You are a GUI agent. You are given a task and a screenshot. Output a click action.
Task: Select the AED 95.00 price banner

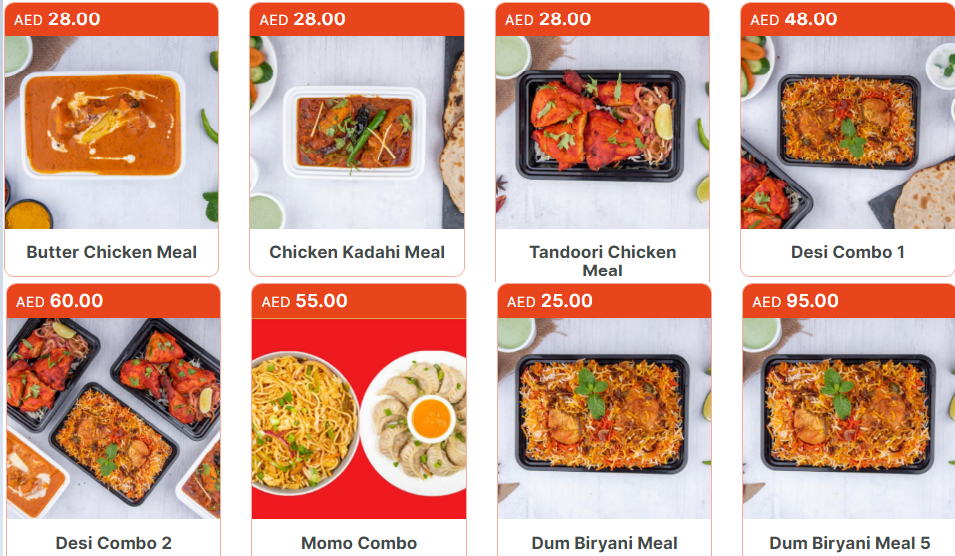pos(849,301)
